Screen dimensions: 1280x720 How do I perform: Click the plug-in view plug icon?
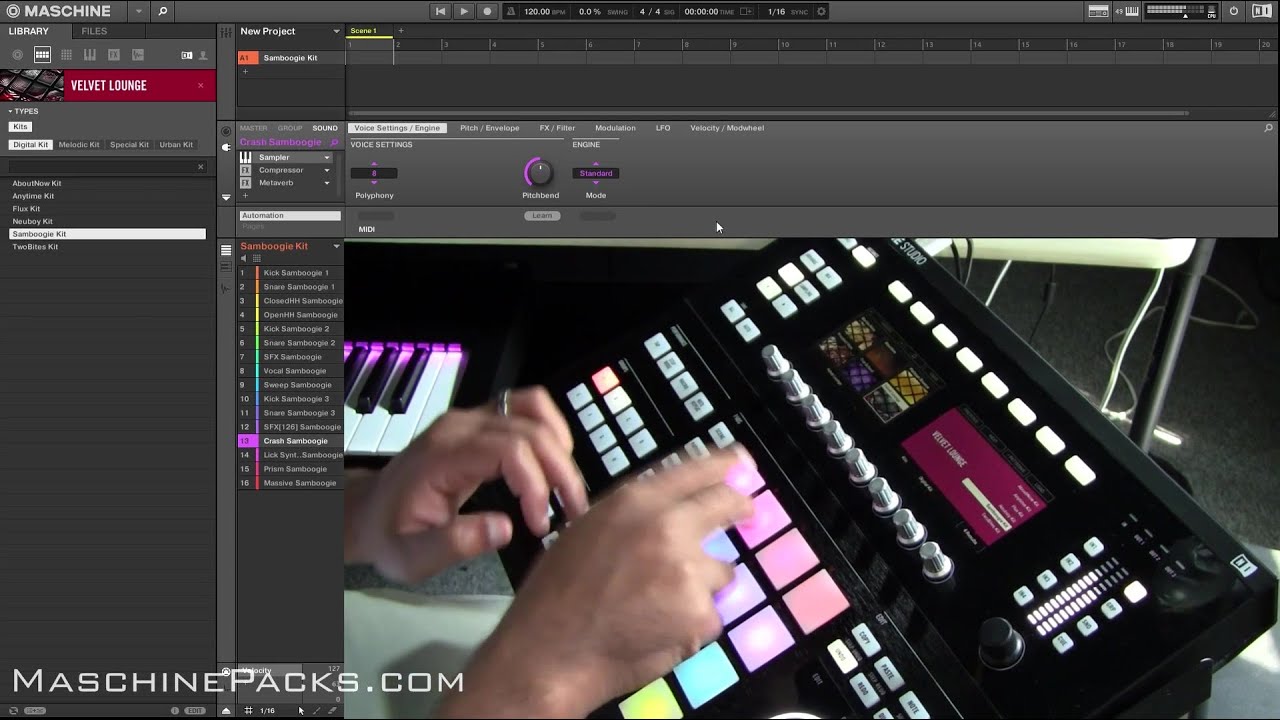226,148
